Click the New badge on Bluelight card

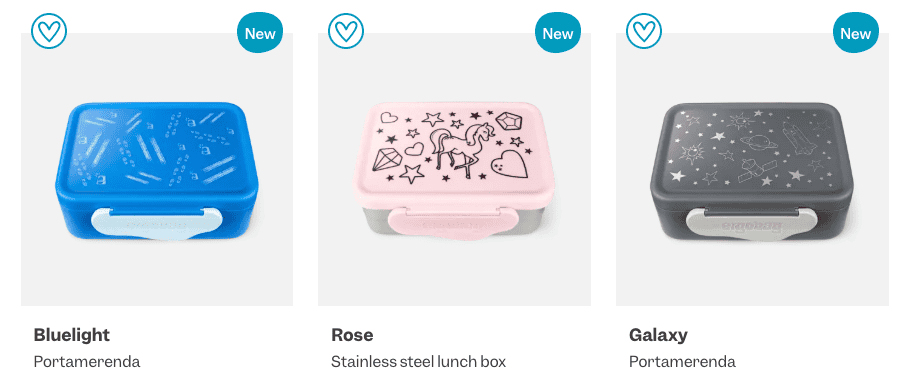point(260,32)
